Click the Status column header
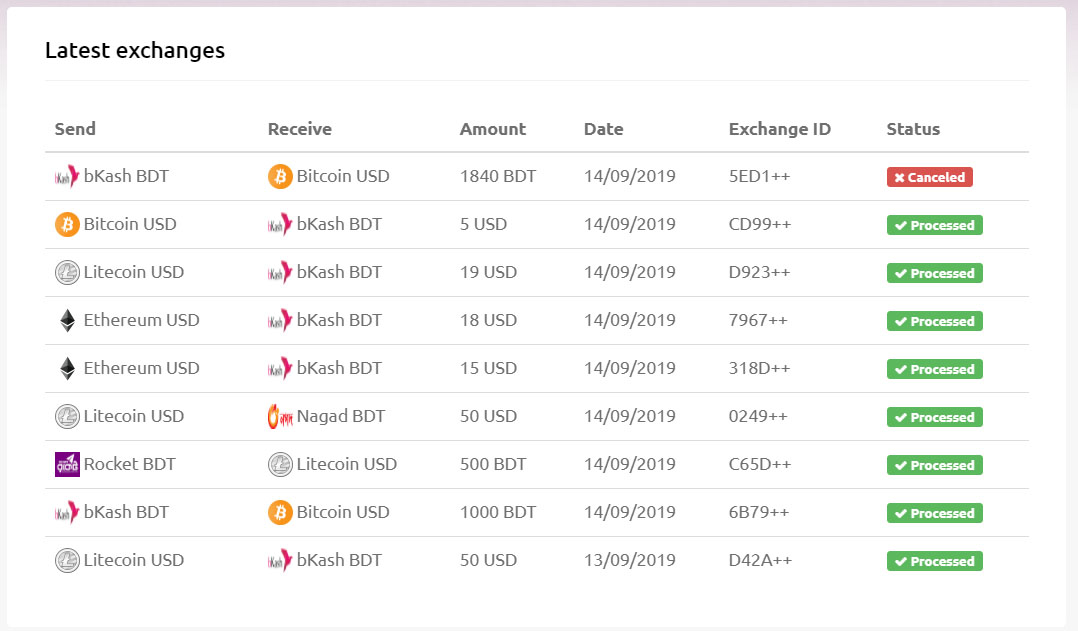1078x631 pixels. (913, 129)
